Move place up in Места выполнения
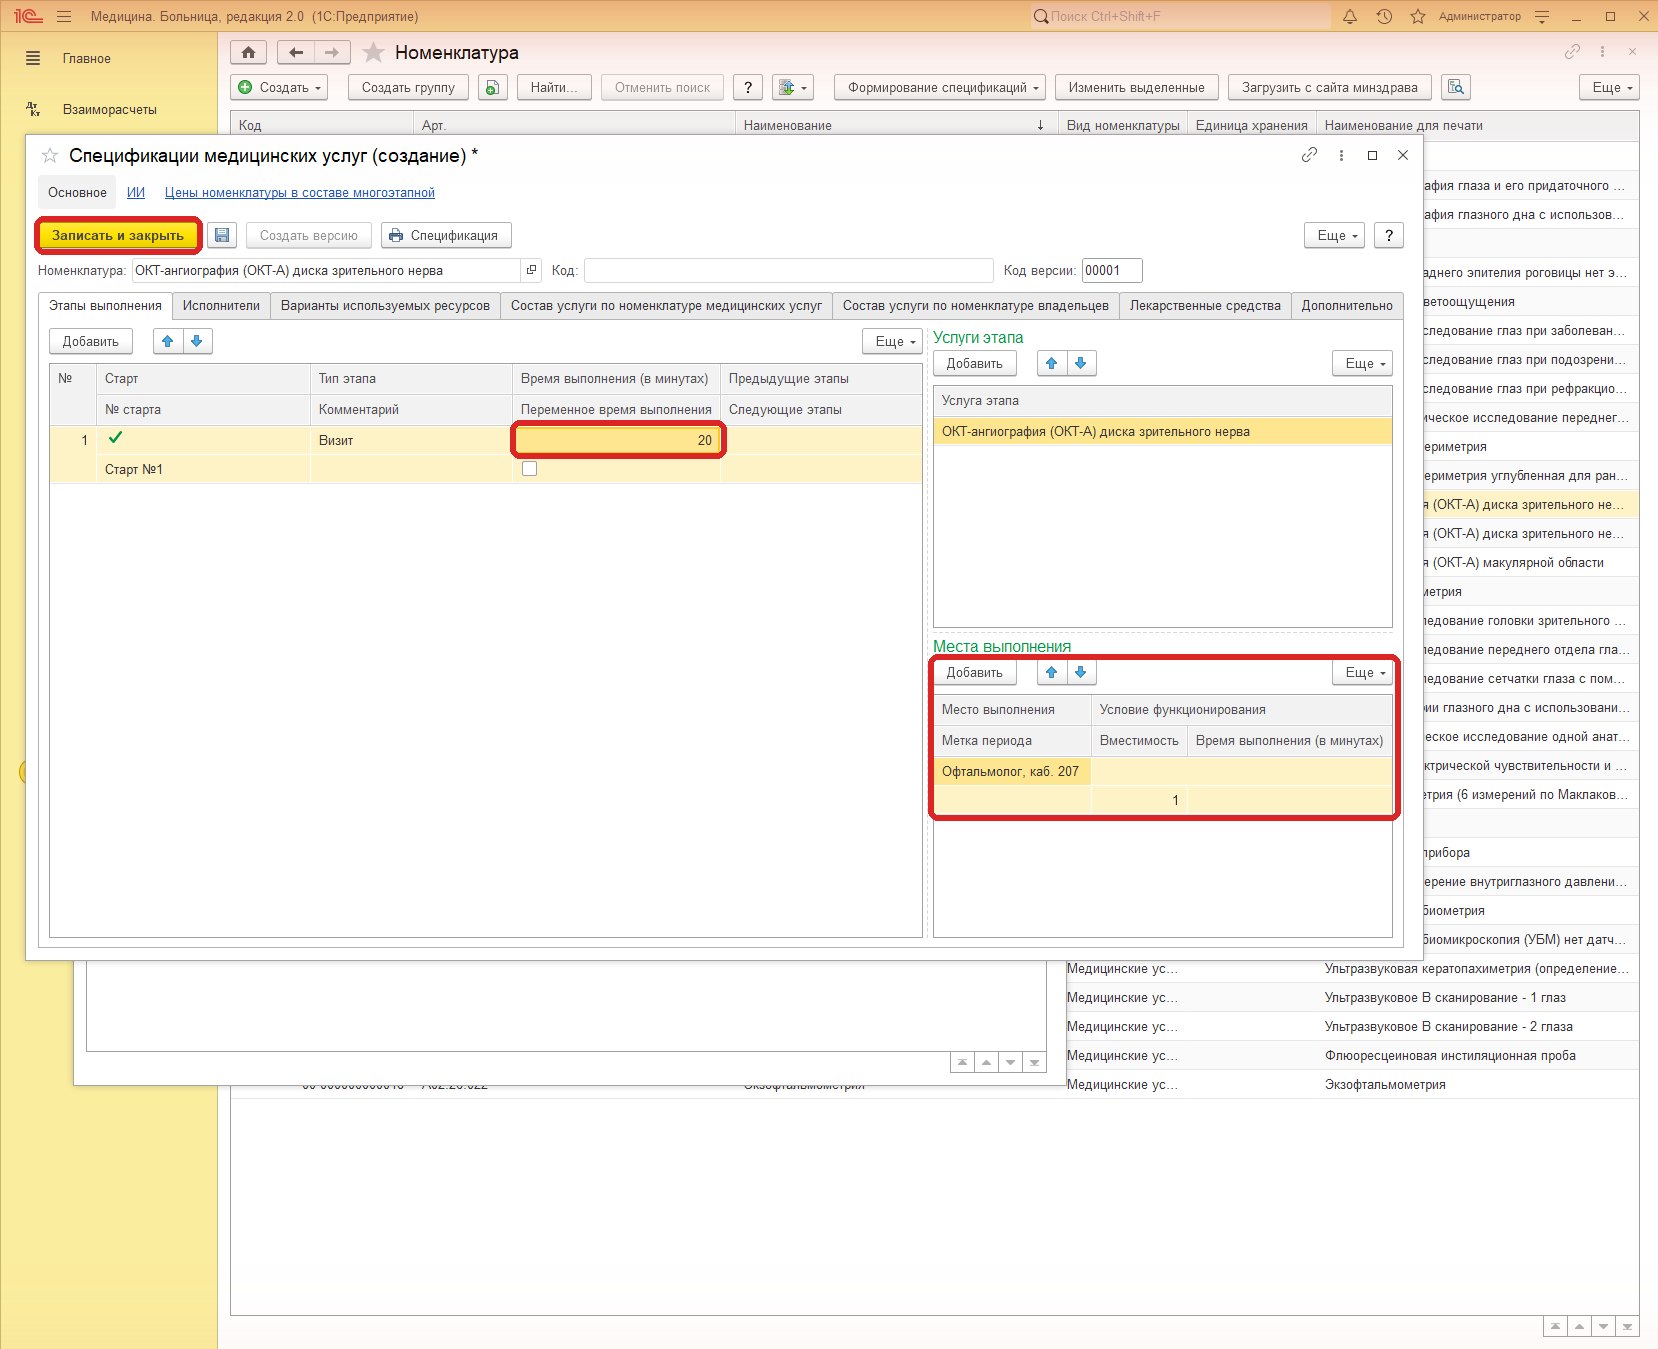This screenshot has height=1349, width=1658. 1052,672
